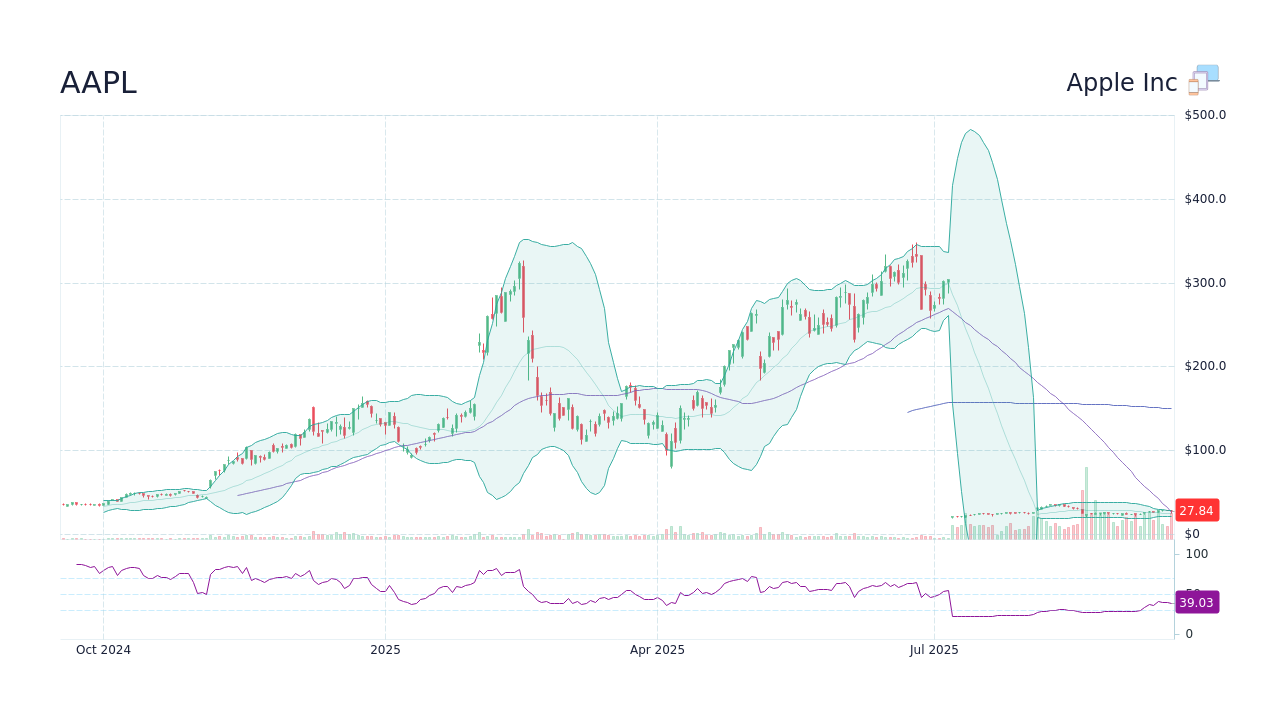Click the 0 level on RSI axis
The width and height of the screenshot is (1280, 720).
click(1189, 634)
